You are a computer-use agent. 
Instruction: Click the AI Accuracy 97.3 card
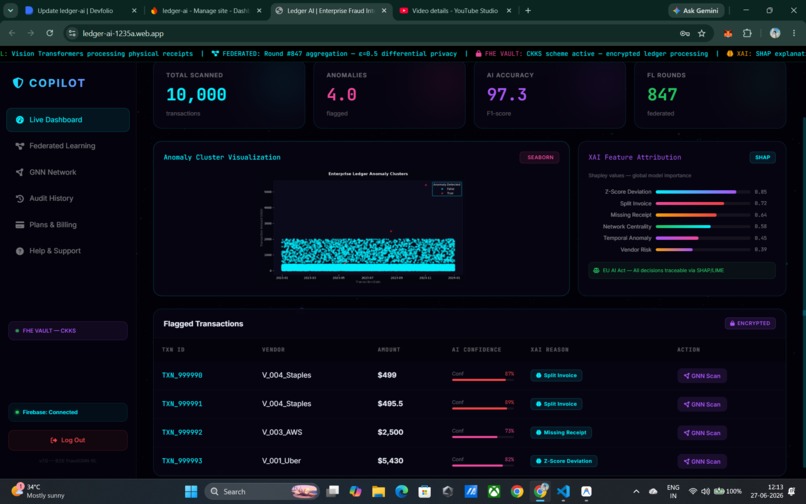(x=549, y=95)
